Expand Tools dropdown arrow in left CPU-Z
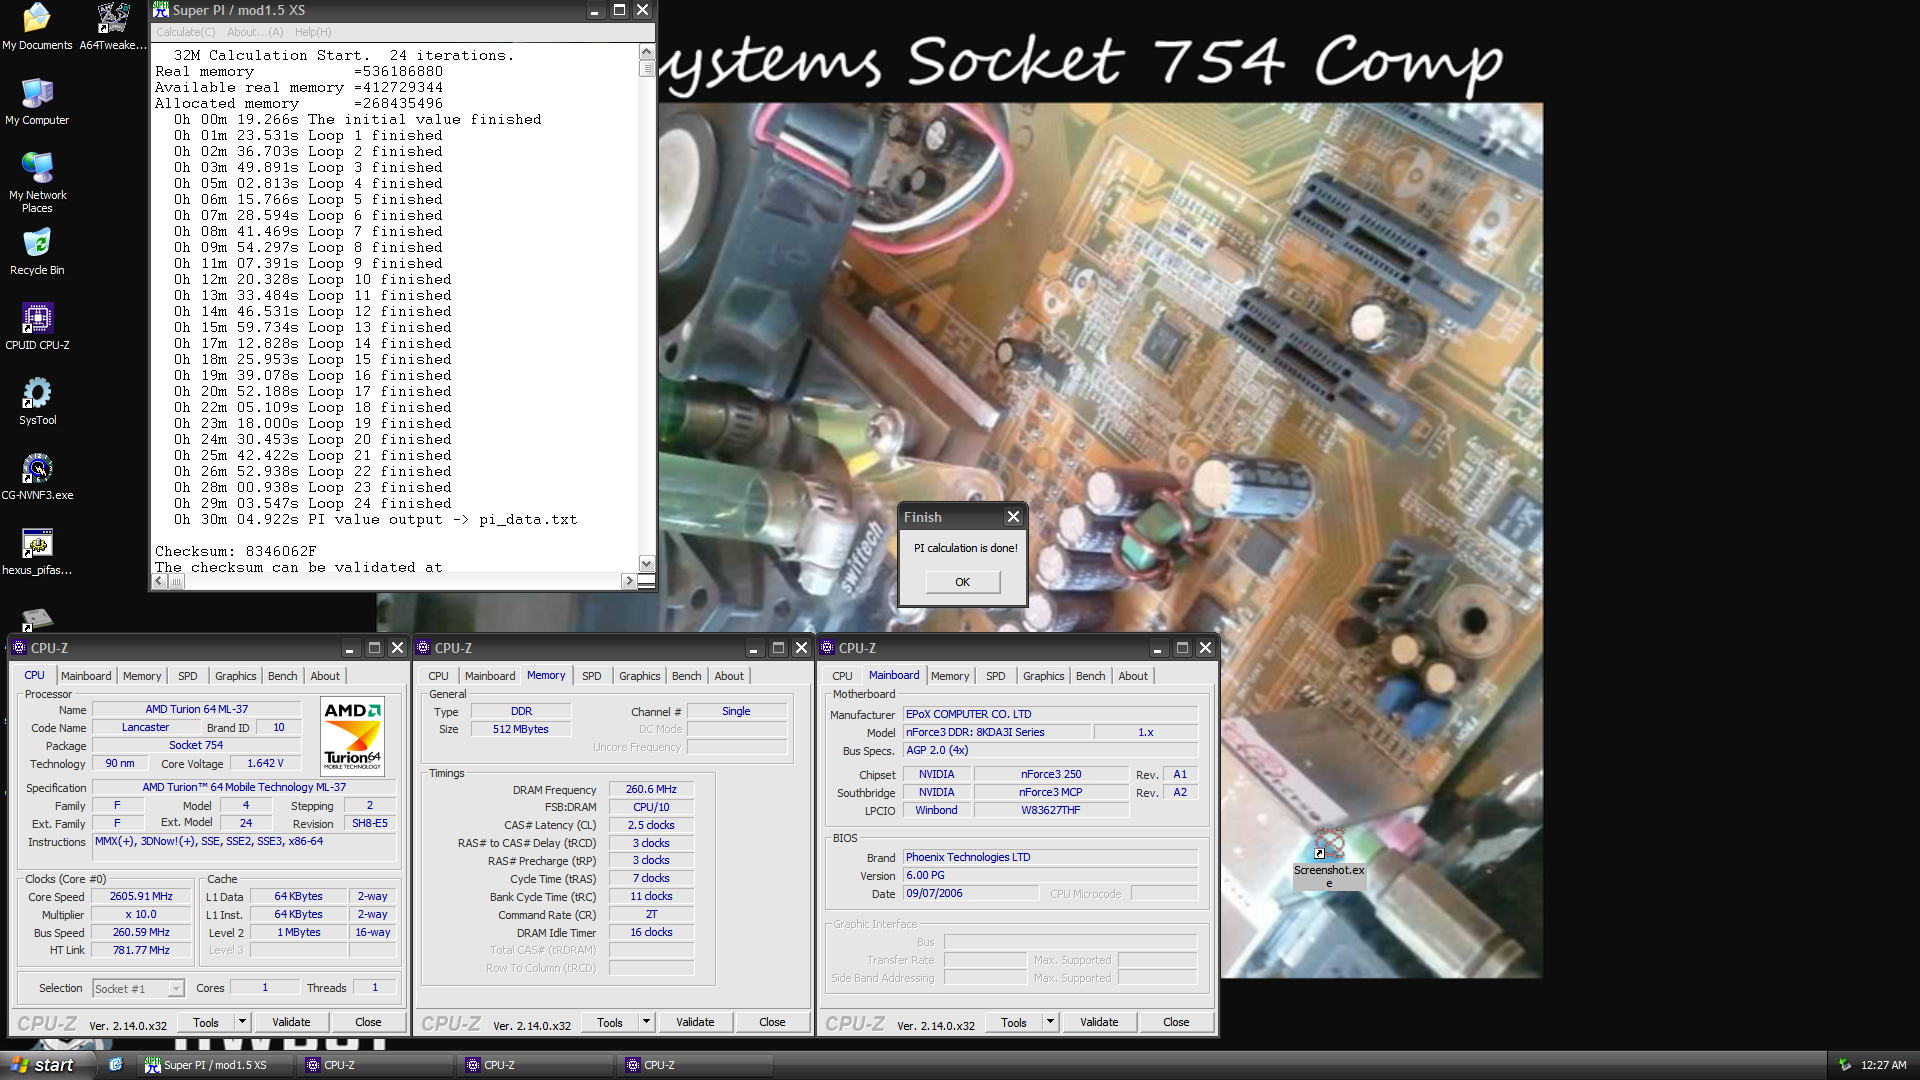1920x1080 pixels. tap(242, 1022)
